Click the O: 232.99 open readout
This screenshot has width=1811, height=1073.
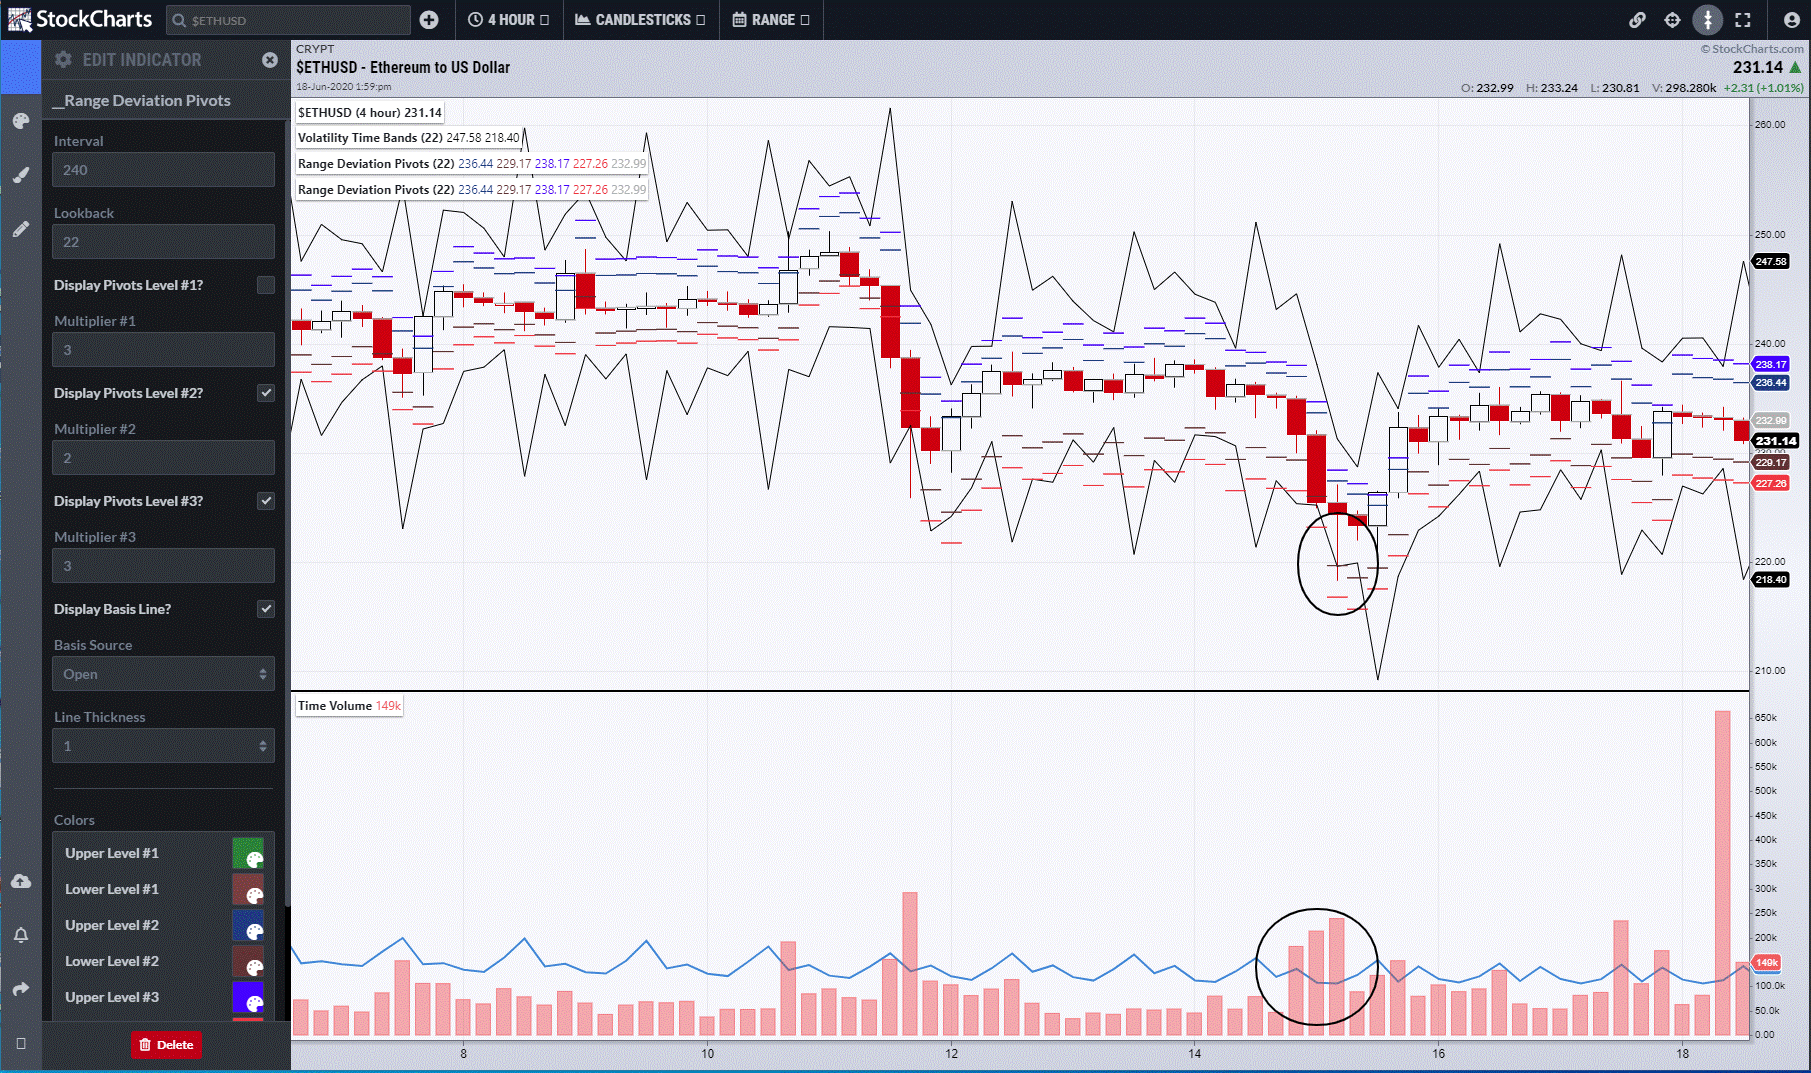coord(1487,88)
